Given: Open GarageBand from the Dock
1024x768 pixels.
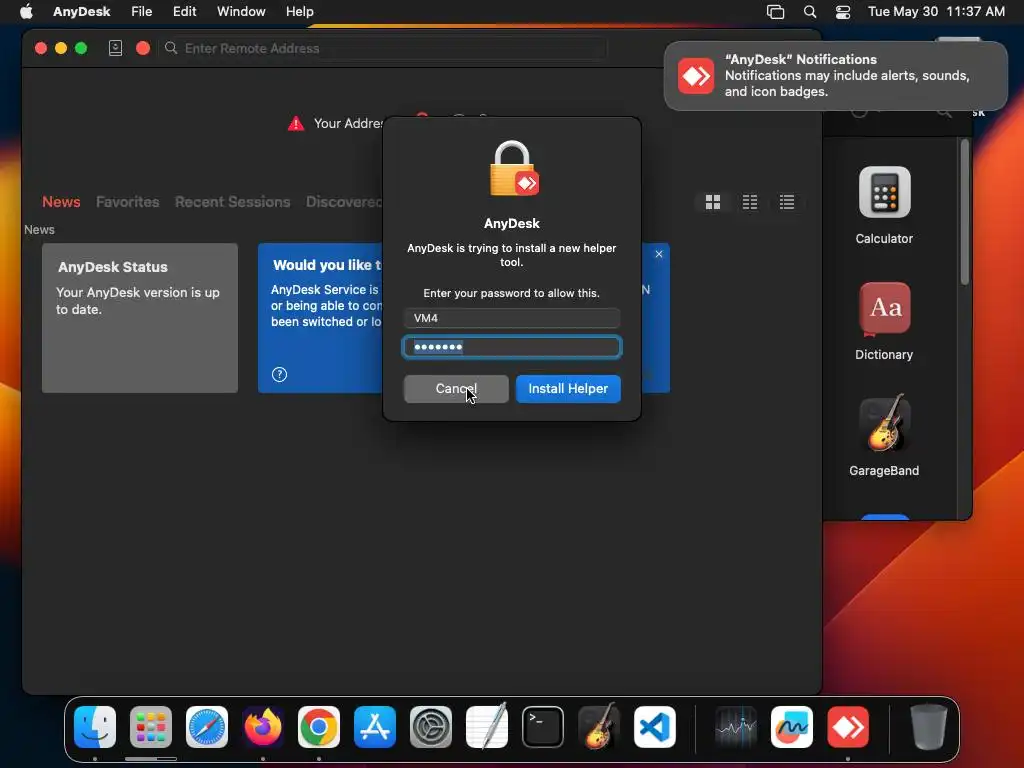Looking at the screenshot, I should 599,727.
